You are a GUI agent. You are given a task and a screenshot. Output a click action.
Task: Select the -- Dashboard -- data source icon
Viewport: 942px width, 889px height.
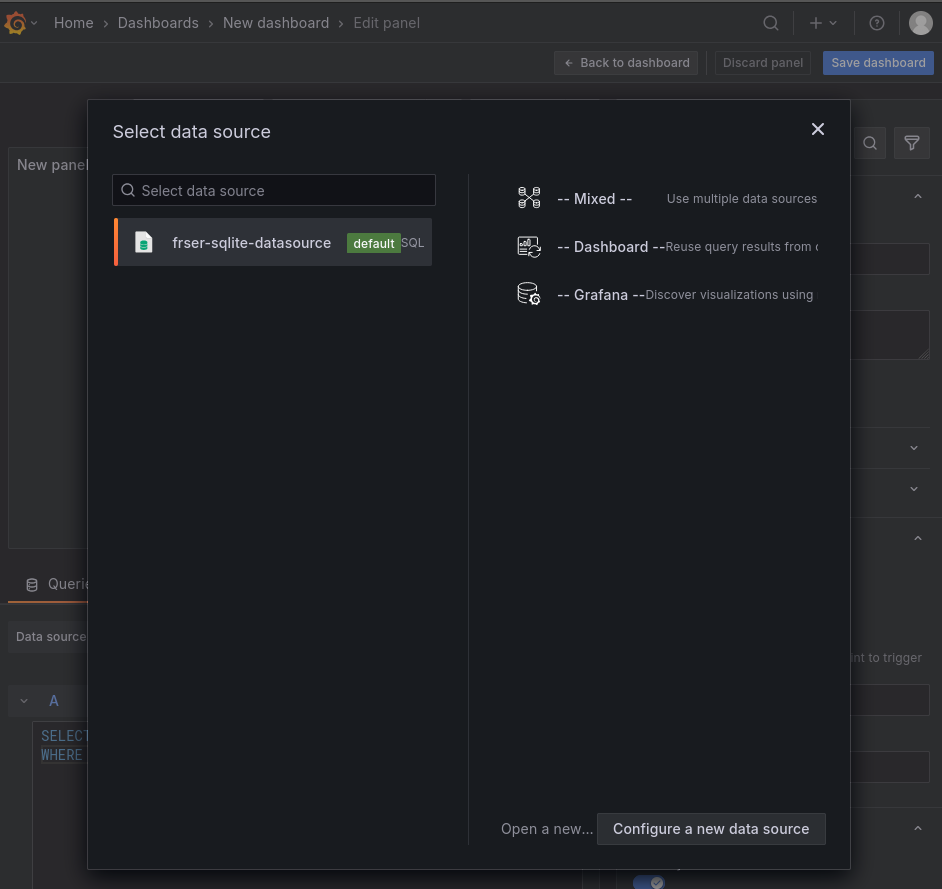529,246
